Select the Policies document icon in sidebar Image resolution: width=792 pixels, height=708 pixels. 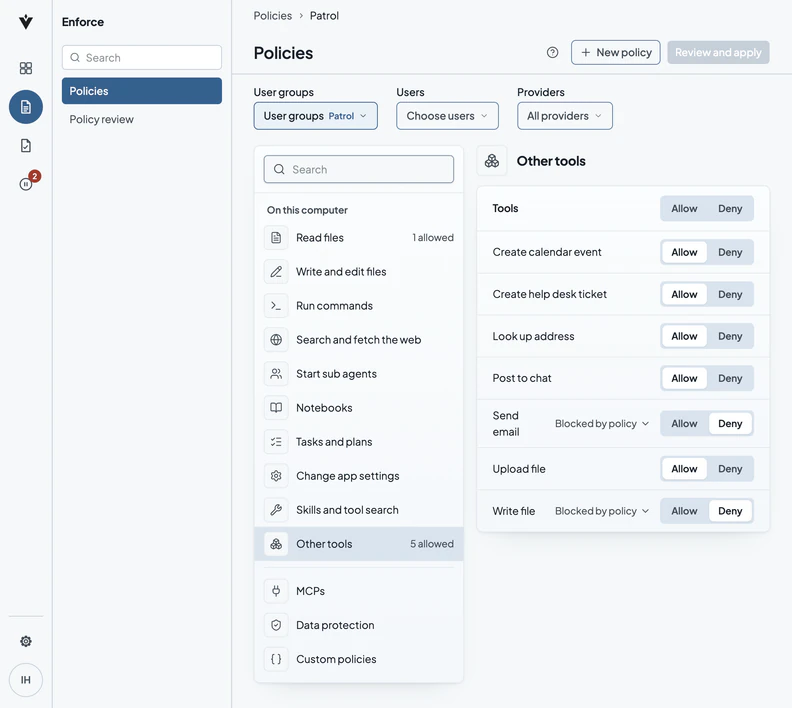26,107
